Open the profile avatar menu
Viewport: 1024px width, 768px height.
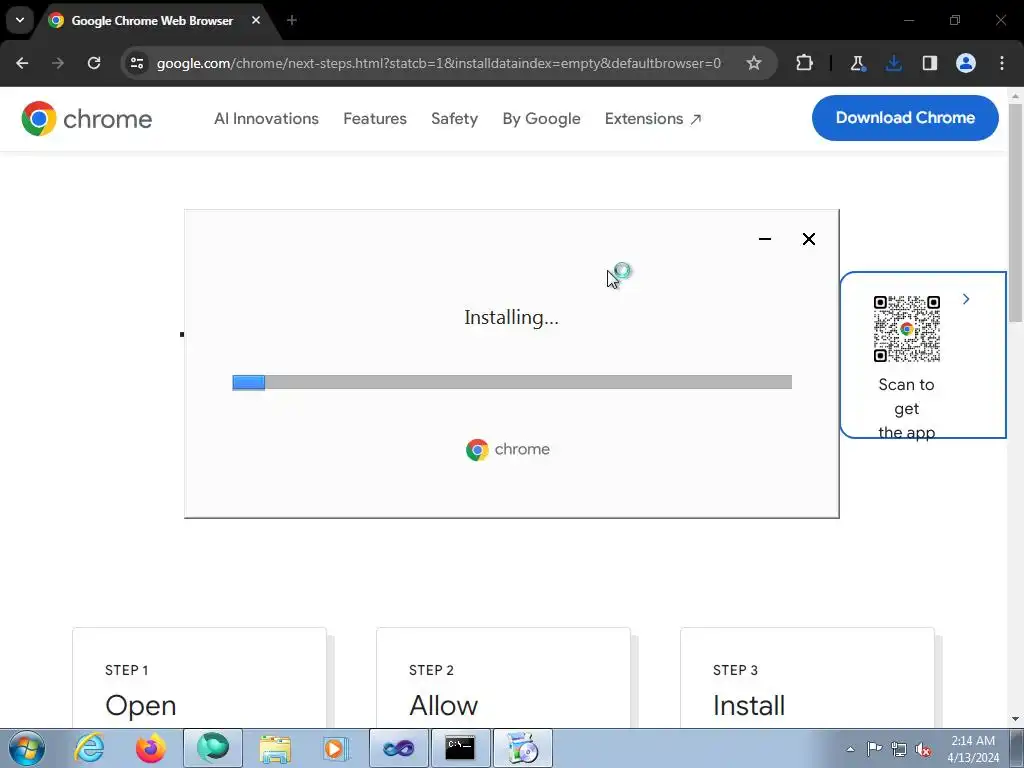point(966,63)
